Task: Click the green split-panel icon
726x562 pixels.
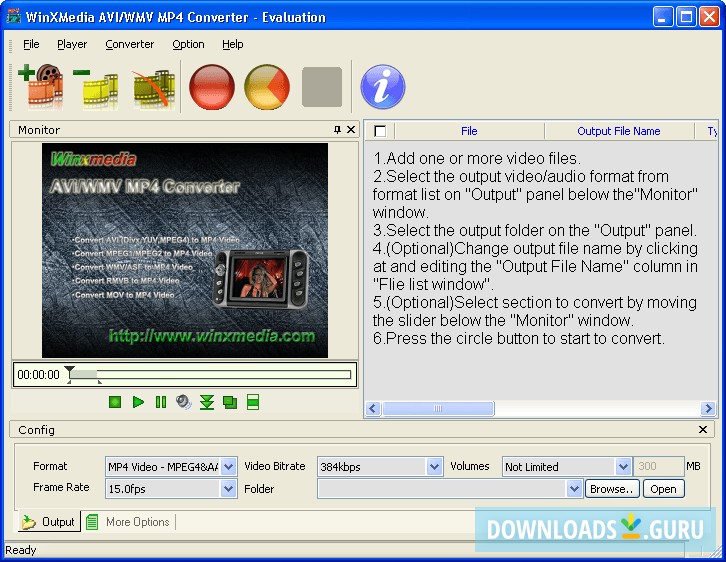Action: click(253, 402)
